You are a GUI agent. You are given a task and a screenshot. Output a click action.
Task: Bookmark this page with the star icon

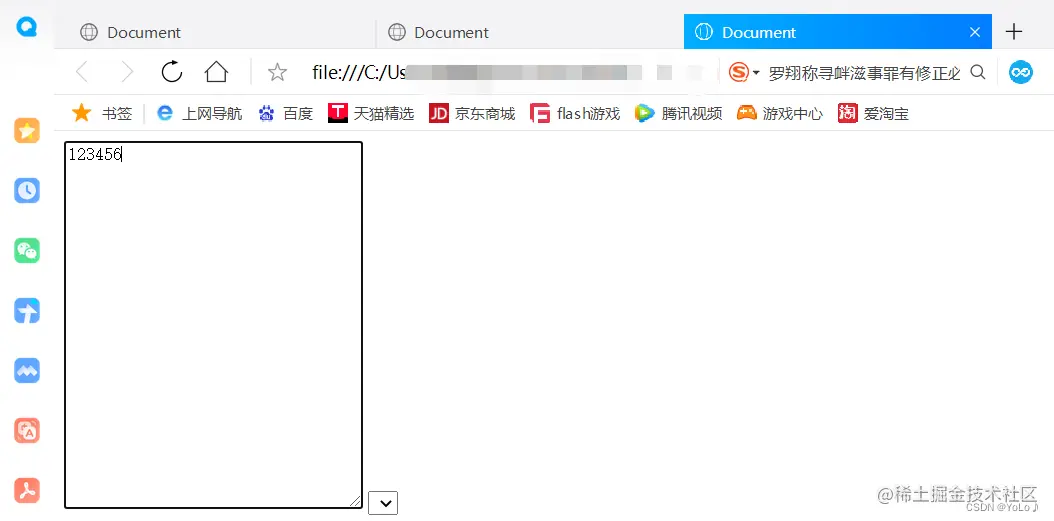click(x=277, y=73)
